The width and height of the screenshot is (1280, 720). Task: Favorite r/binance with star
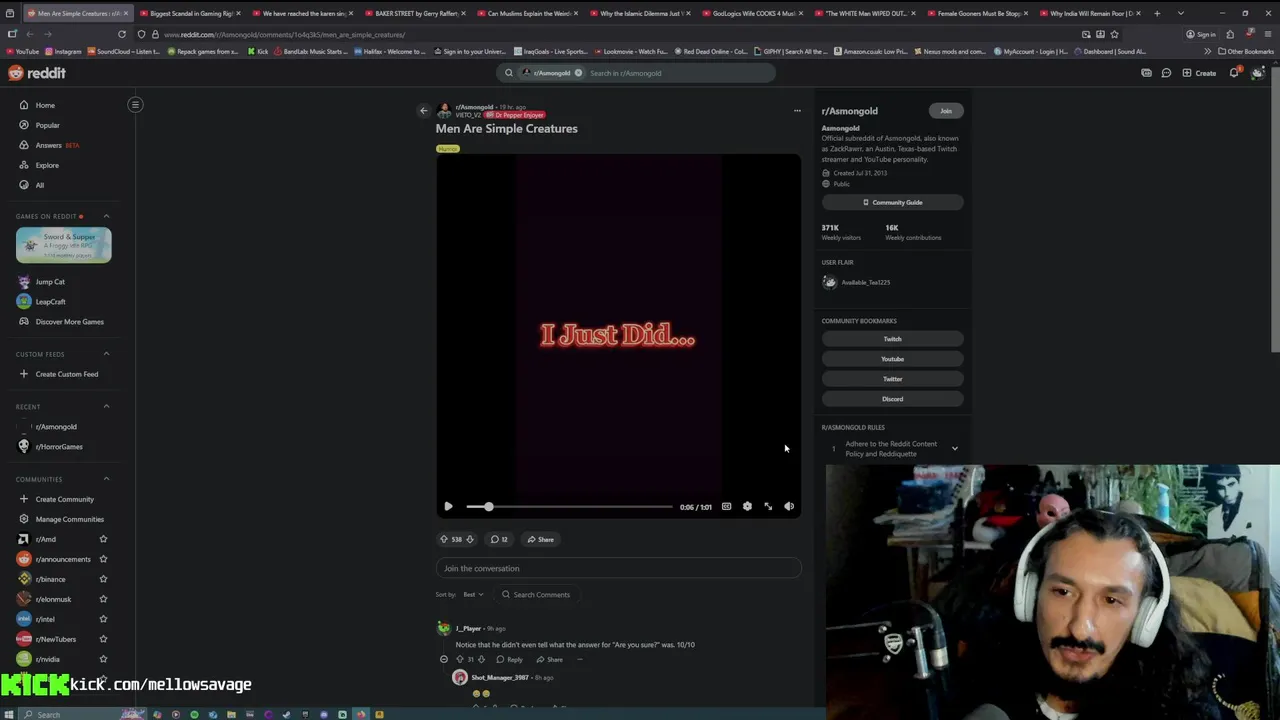[103, 579]
